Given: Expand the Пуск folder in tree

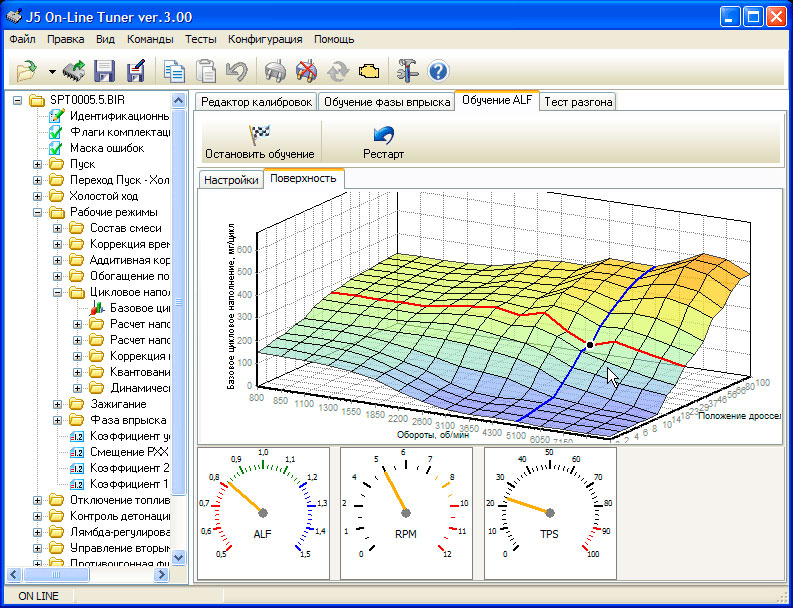Looking at the screenshot, I should click(38, 164).
